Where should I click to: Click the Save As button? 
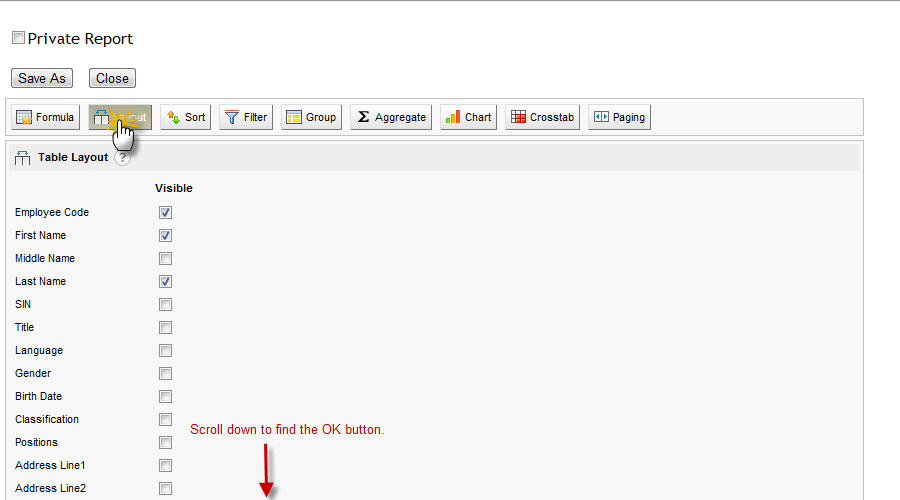click(42, 78)
